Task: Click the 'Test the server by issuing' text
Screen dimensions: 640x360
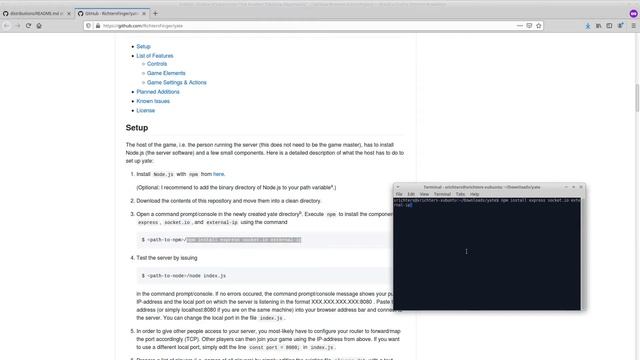Action: click(x=167, y=258)
